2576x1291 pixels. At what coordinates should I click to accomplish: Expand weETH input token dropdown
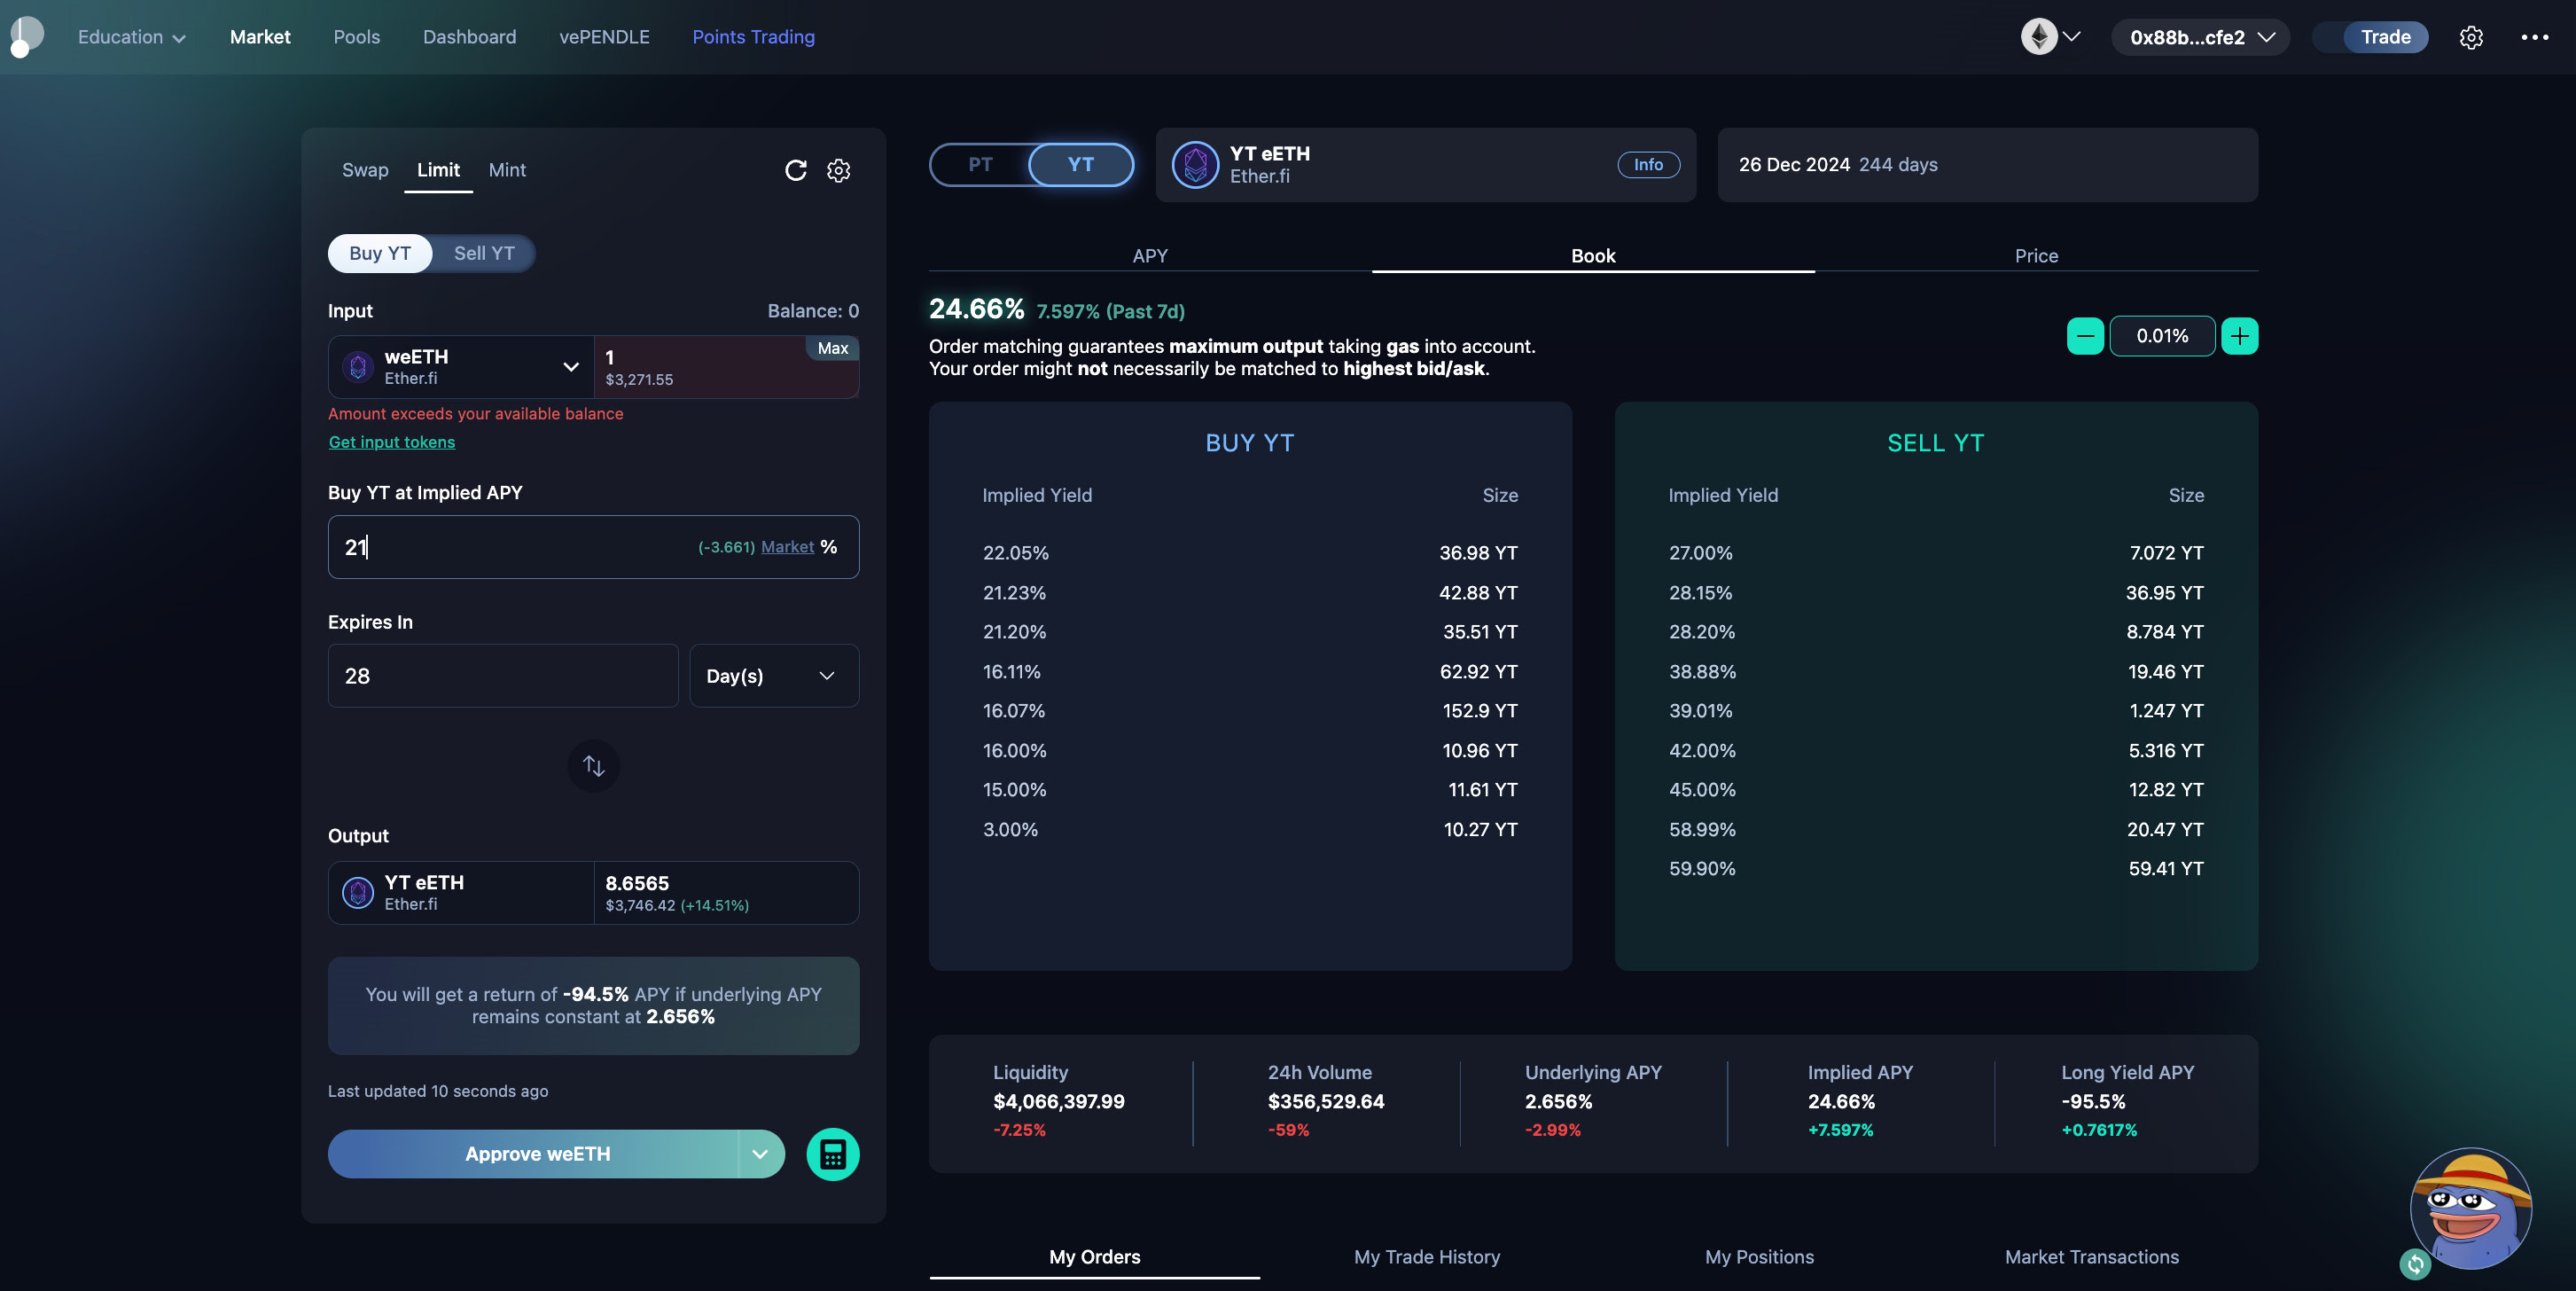click(571, 367)
